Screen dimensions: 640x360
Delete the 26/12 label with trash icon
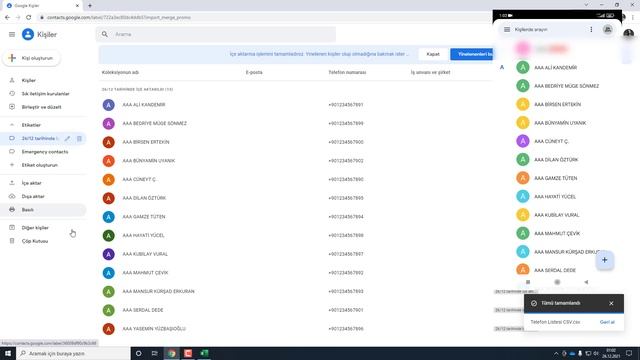[x=79, y=138]
